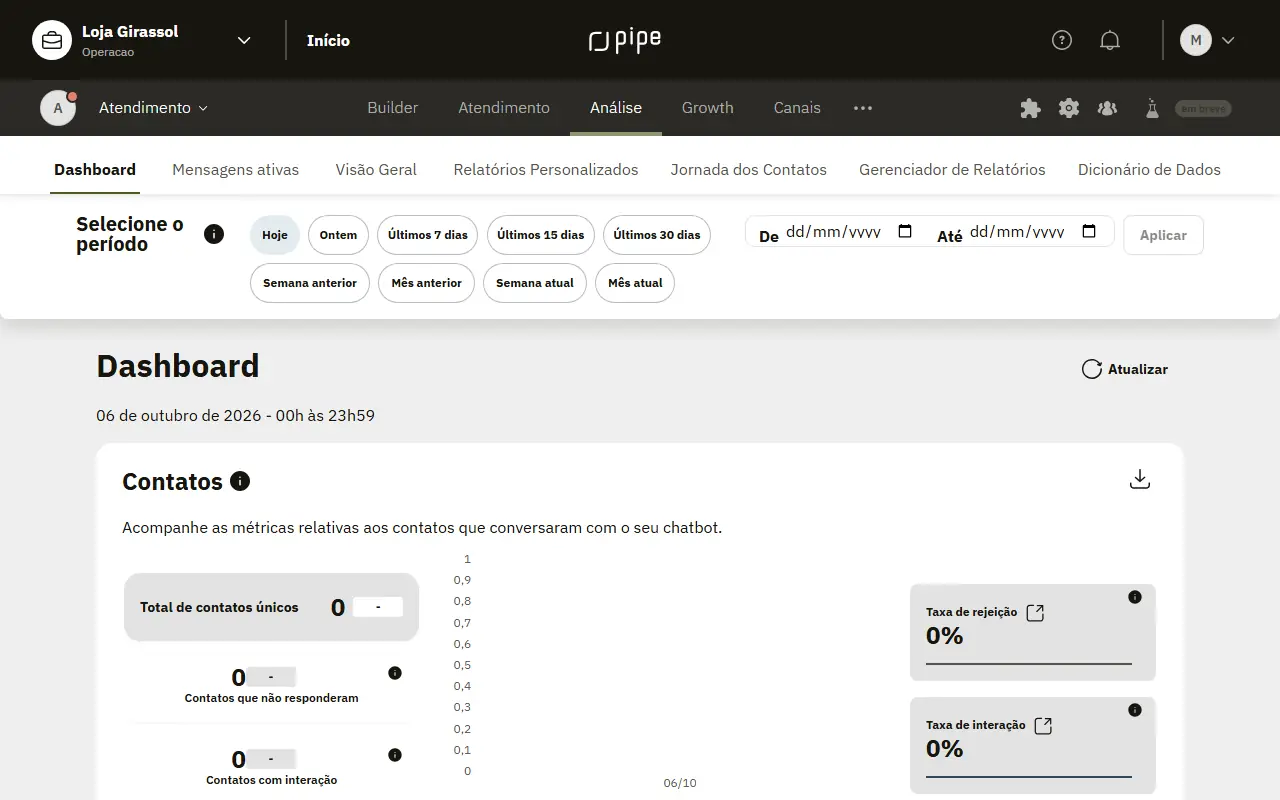Click the Aplicar button

pyautogui.click(x=1163, y=235)
